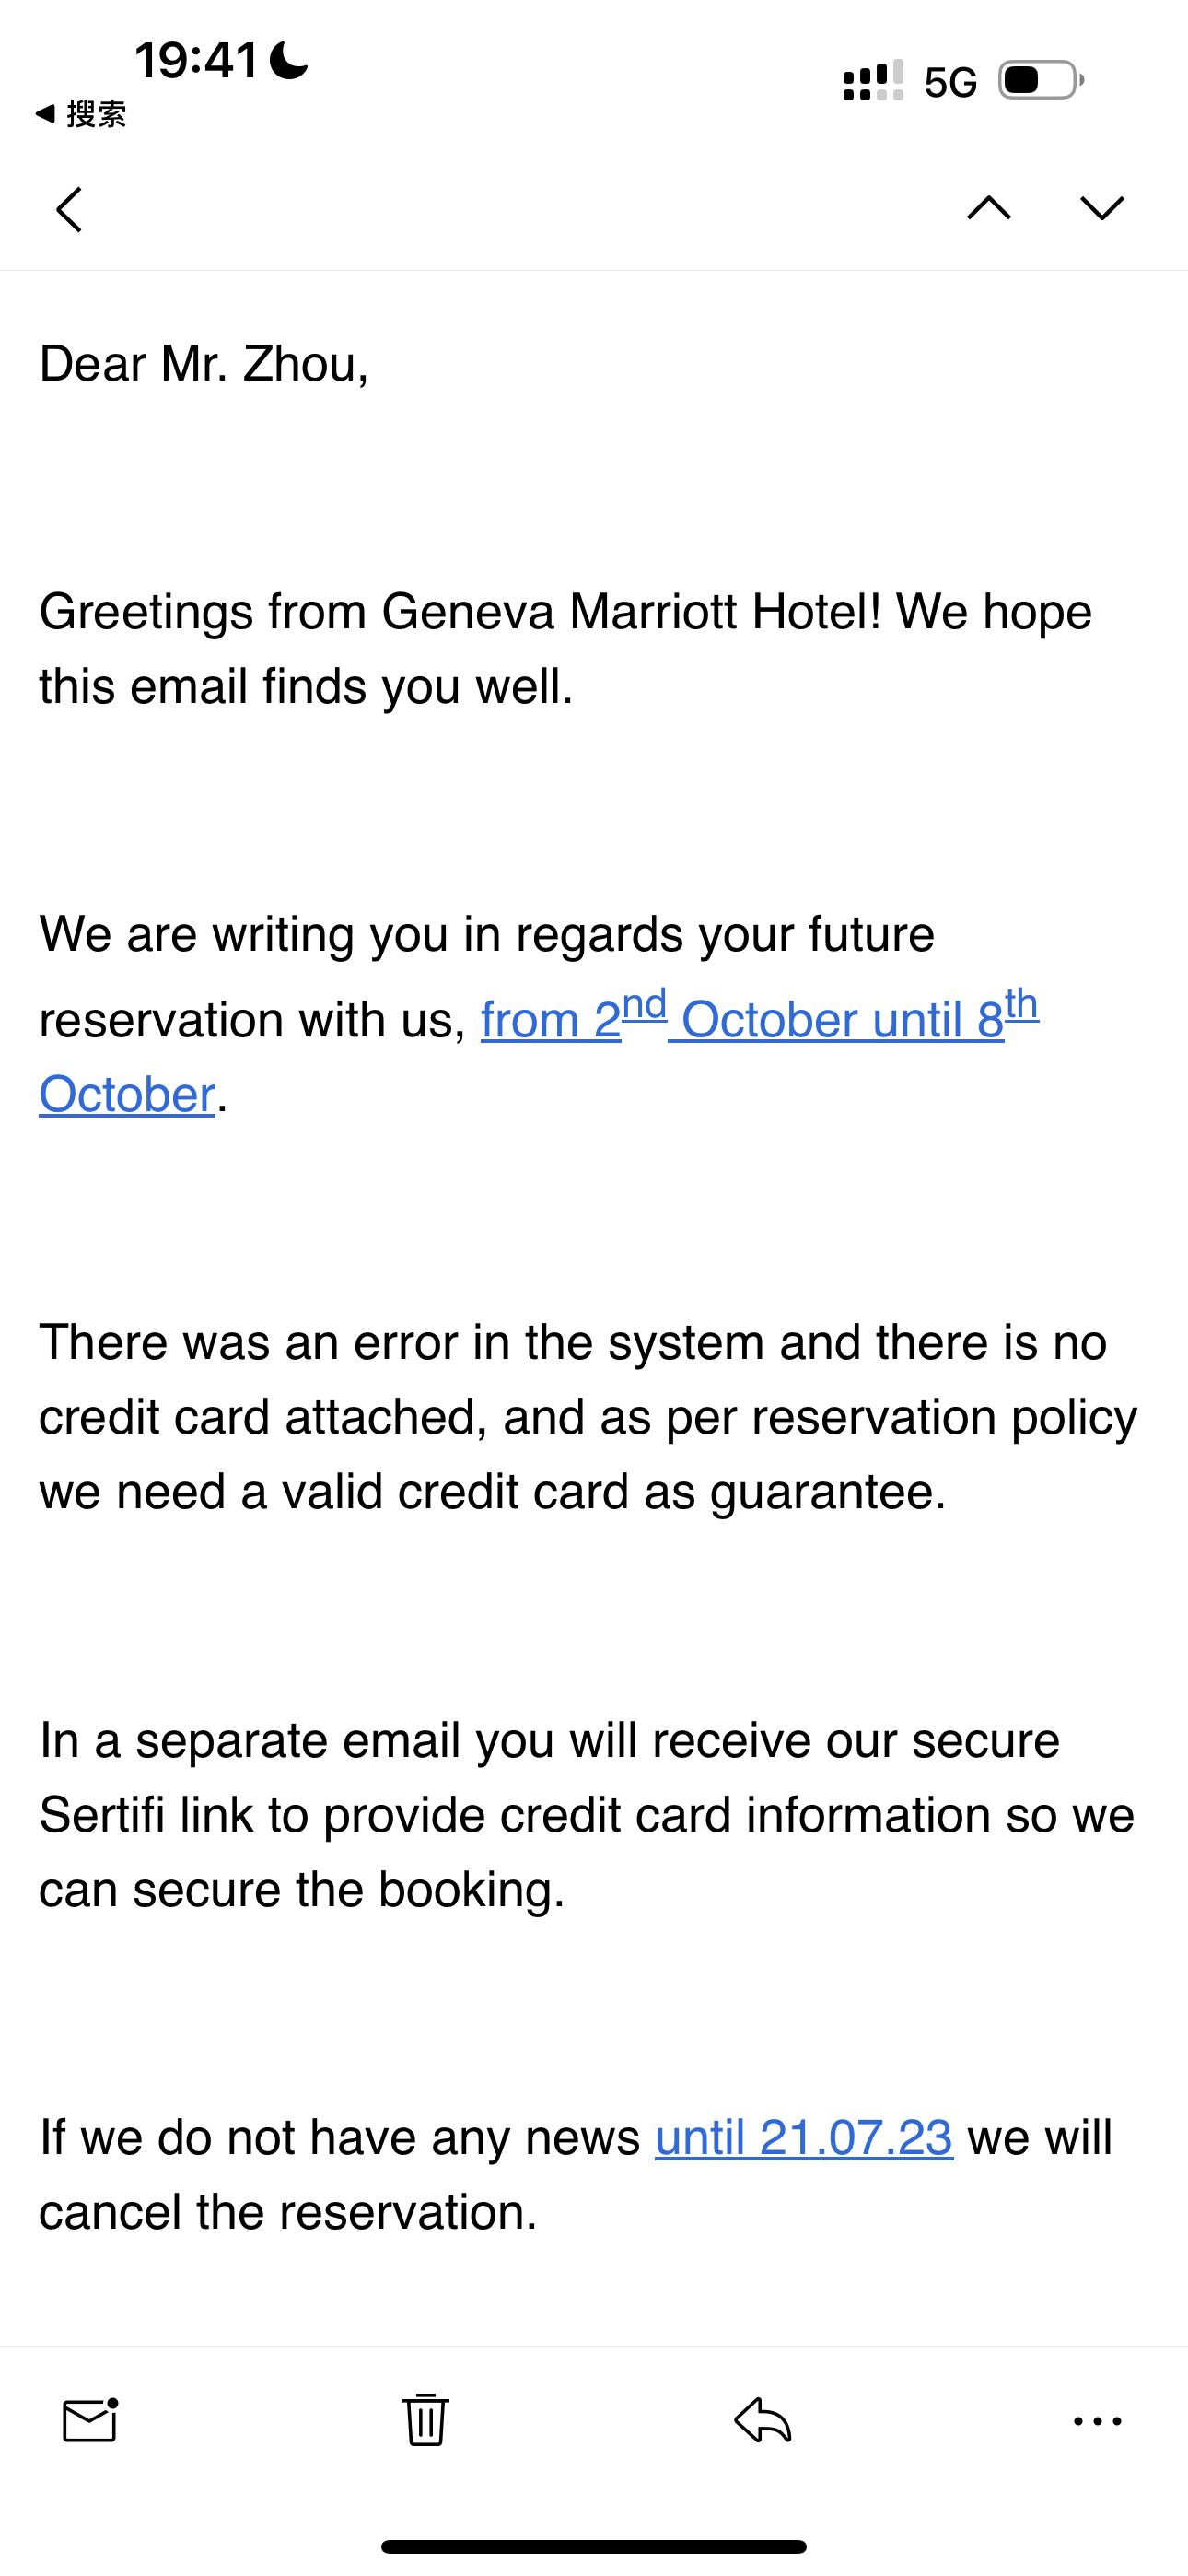Tap the 'until 21.07.23' date link

click(x=804, y=2137)
